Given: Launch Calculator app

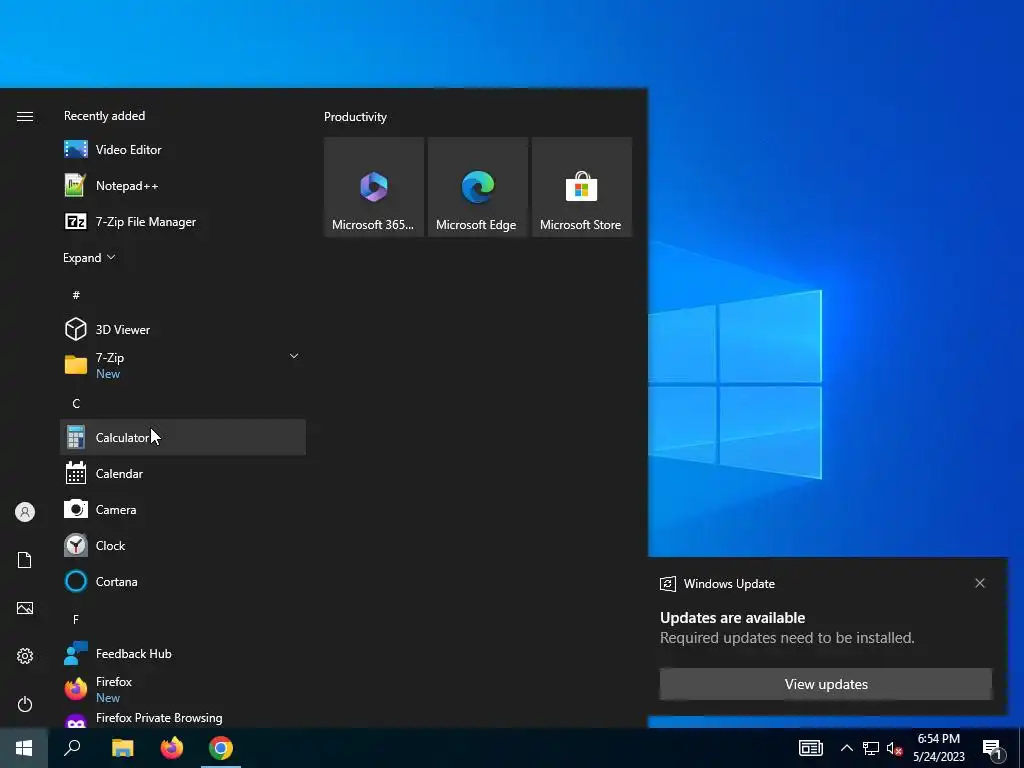Looking at the screenshot, I should click(183, 437).
